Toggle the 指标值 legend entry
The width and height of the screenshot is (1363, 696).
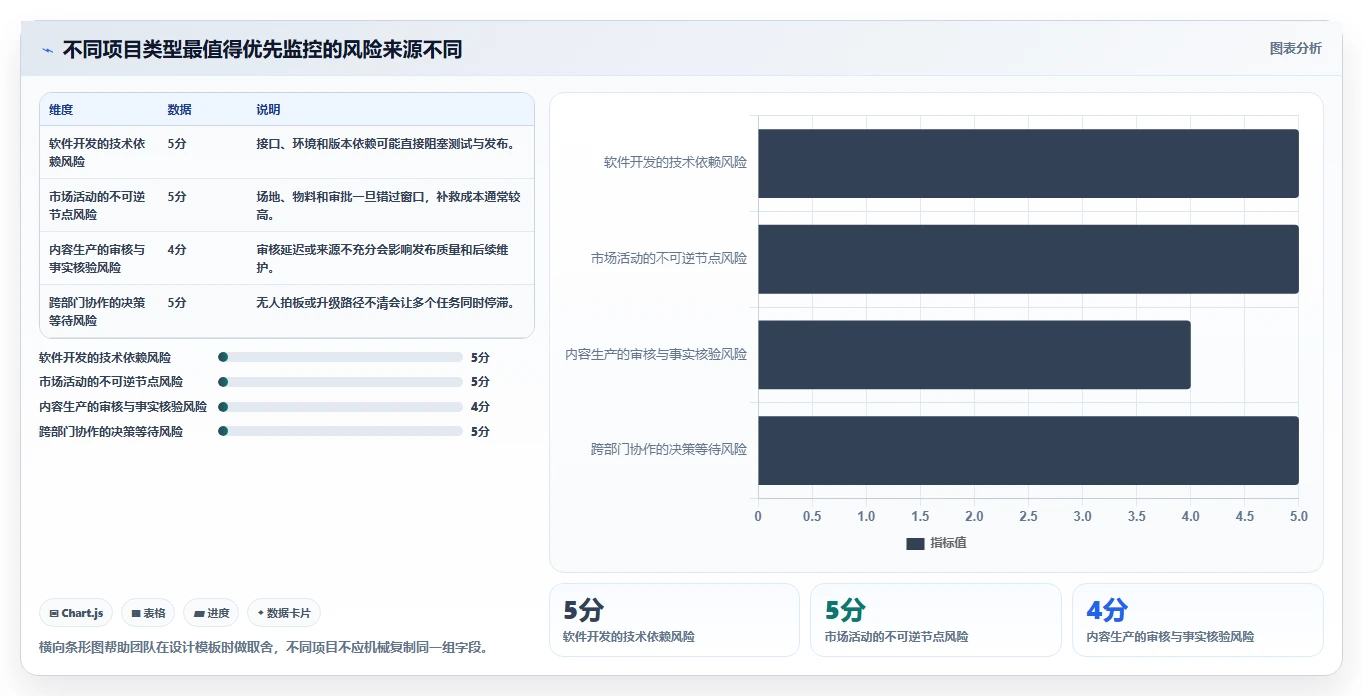point(936,543)
